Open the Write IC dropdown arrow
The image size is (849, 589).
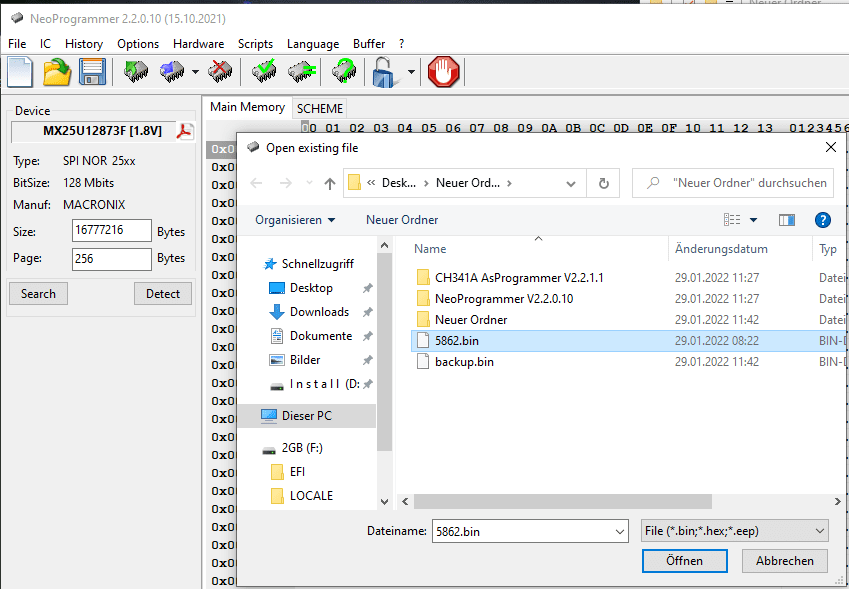195,71
